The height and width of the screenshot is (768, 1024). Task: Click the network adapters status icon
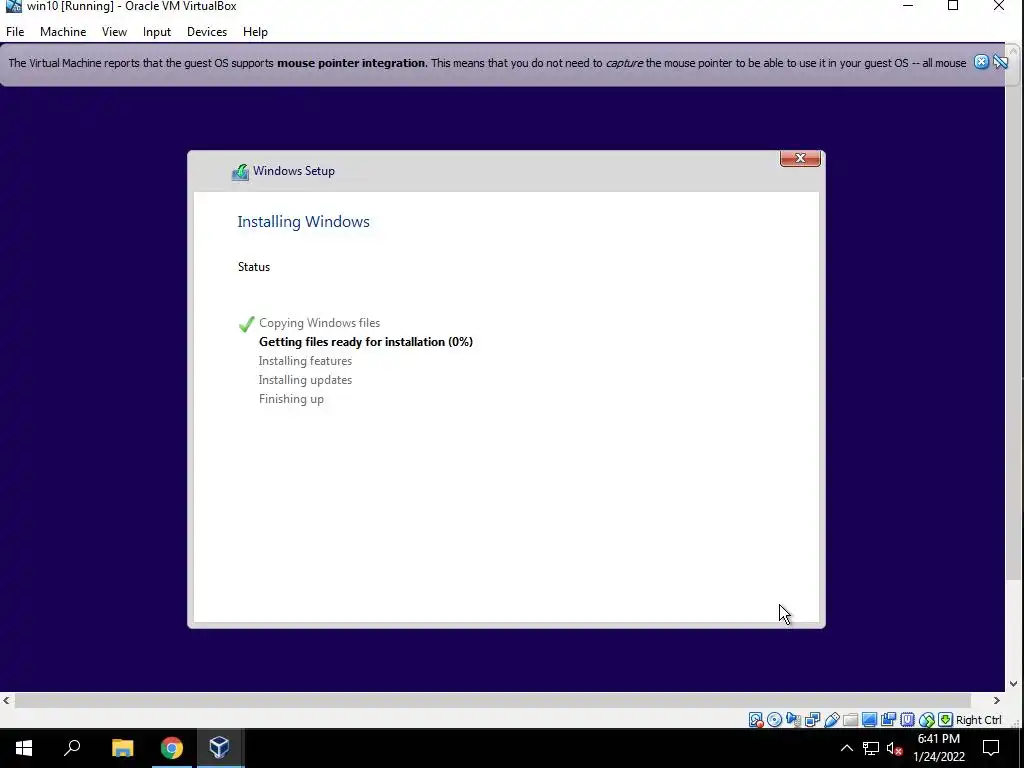point(812,720)
